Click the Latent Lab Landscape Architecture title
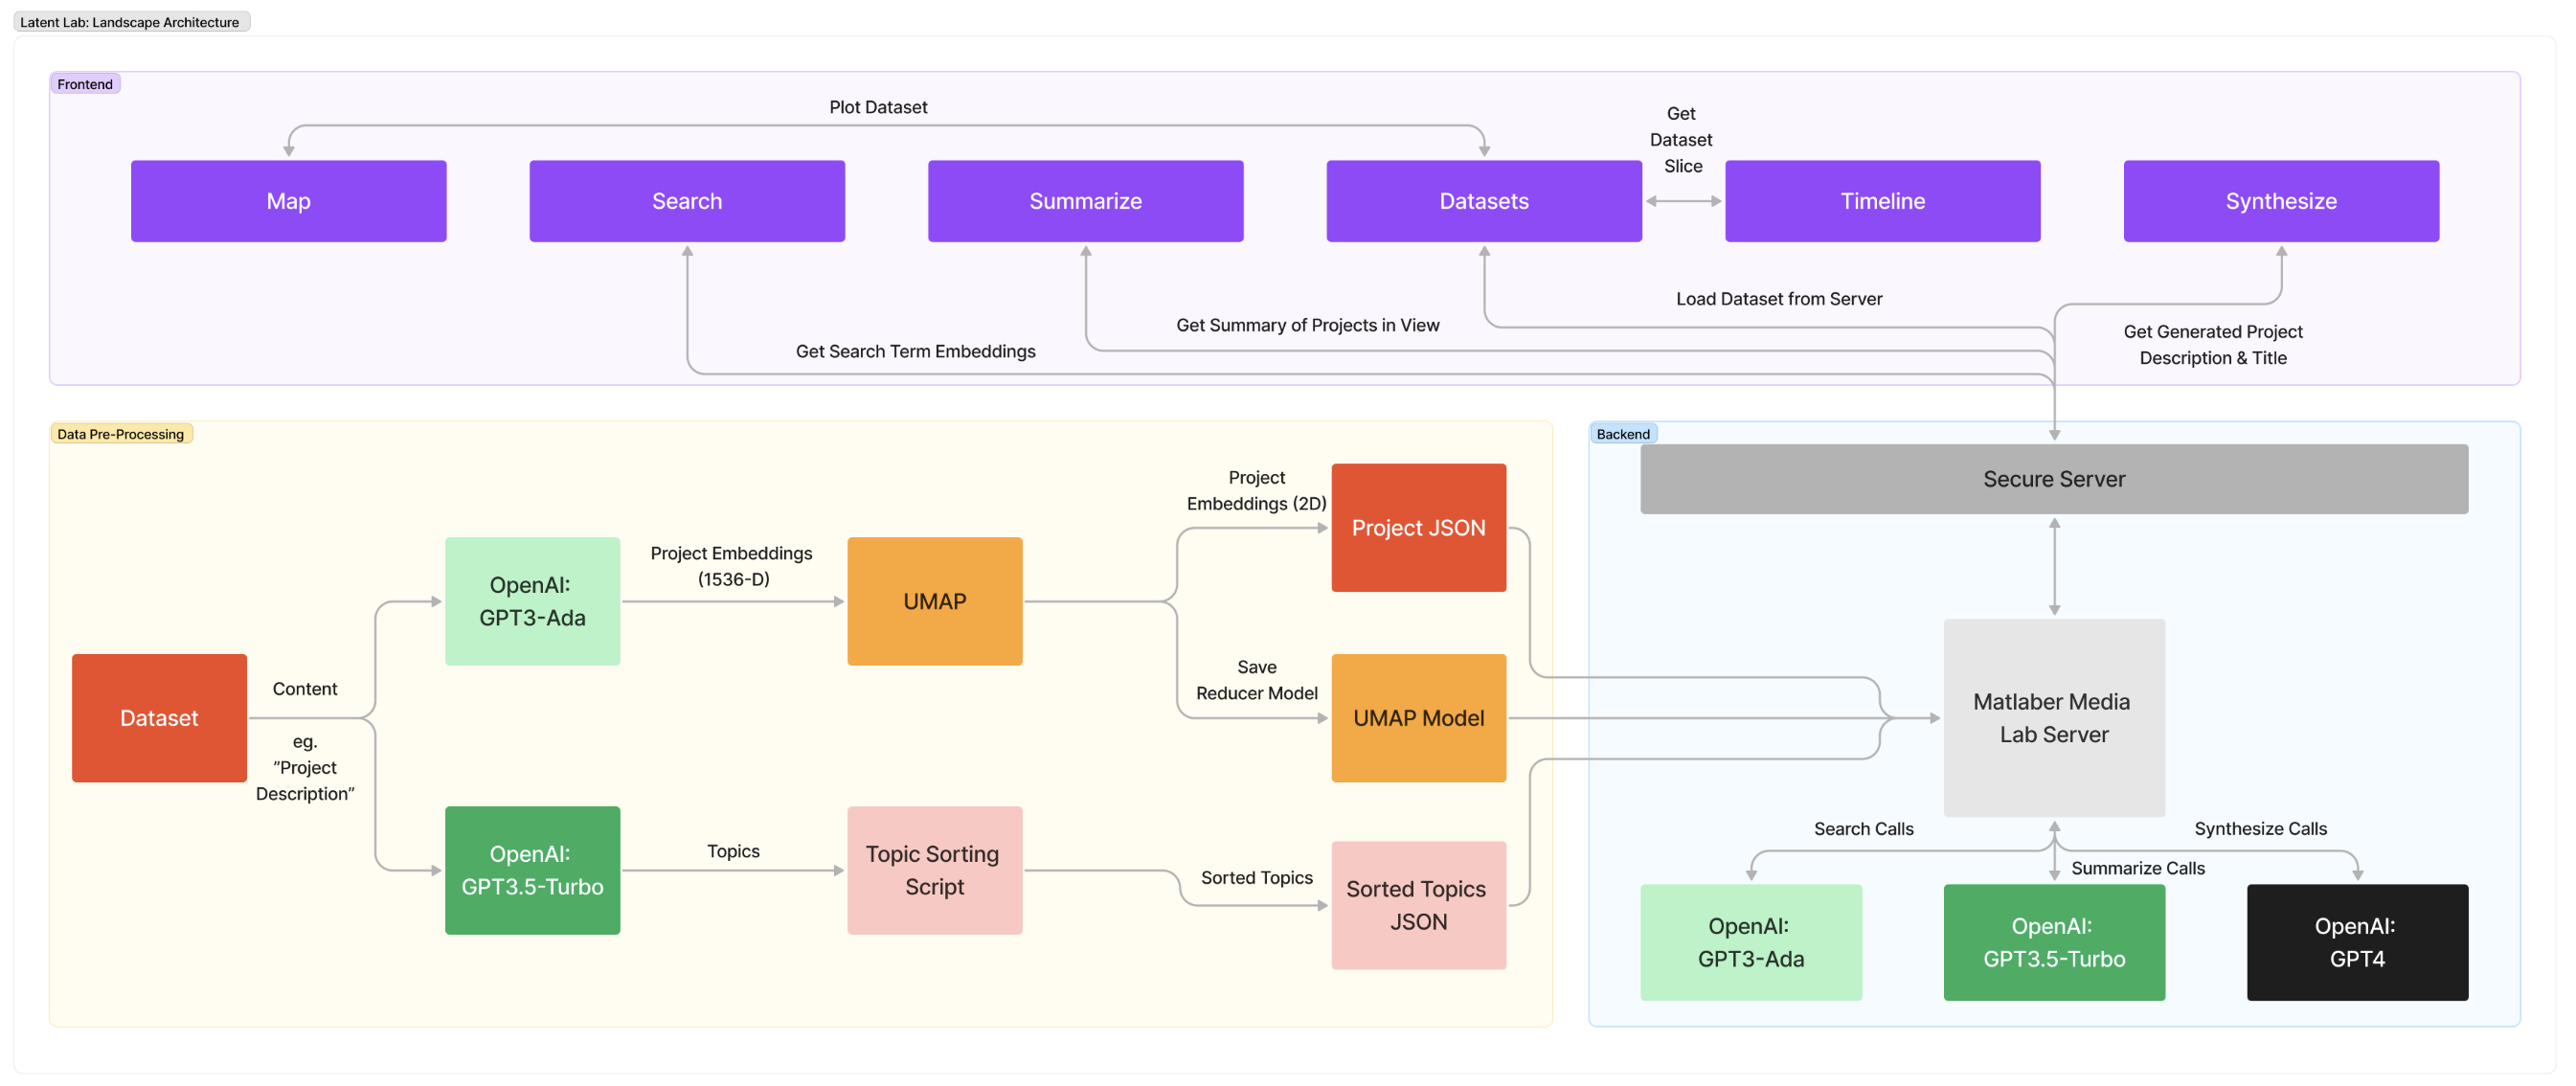This screenshot has width=2576, height=1086. (130, 22)
